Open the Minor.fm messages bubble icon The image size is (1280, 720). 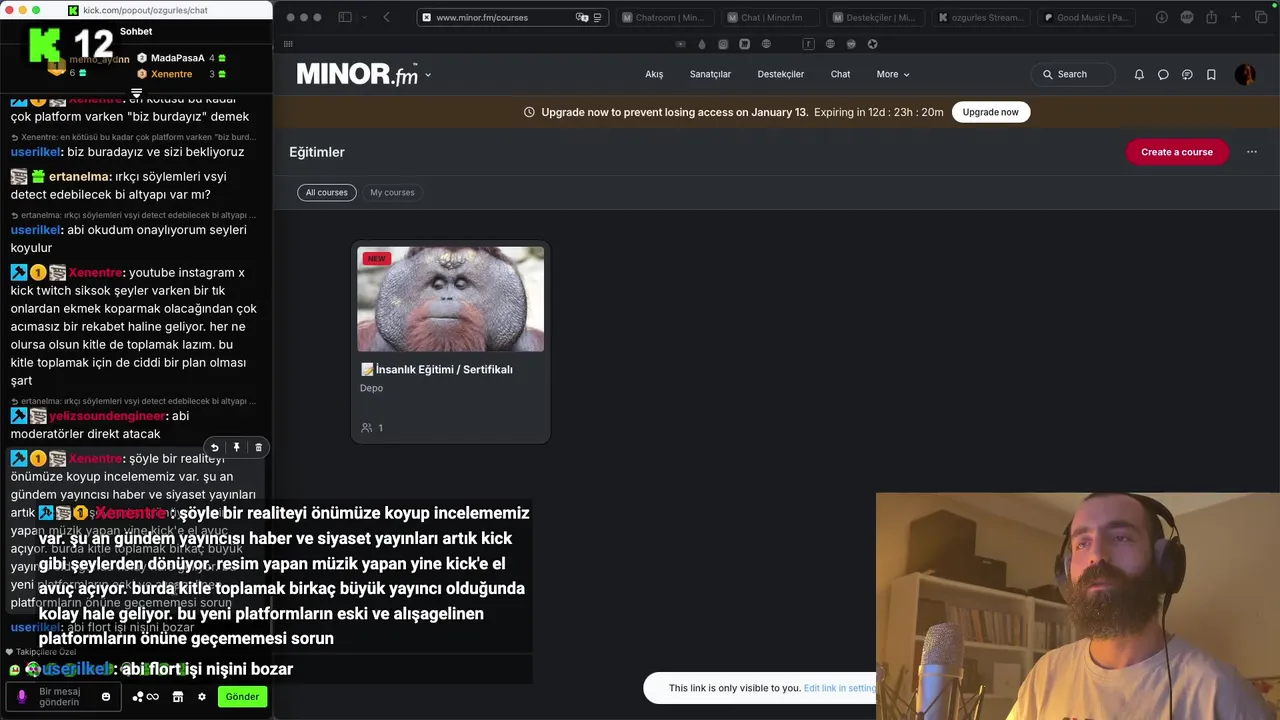click(x=1163, y=74)
